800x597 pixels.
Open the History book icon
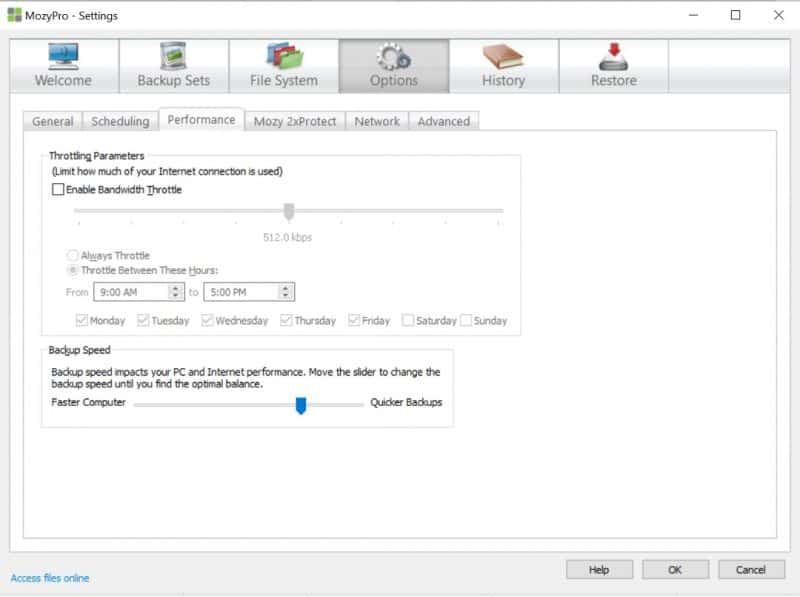[503, 56]
